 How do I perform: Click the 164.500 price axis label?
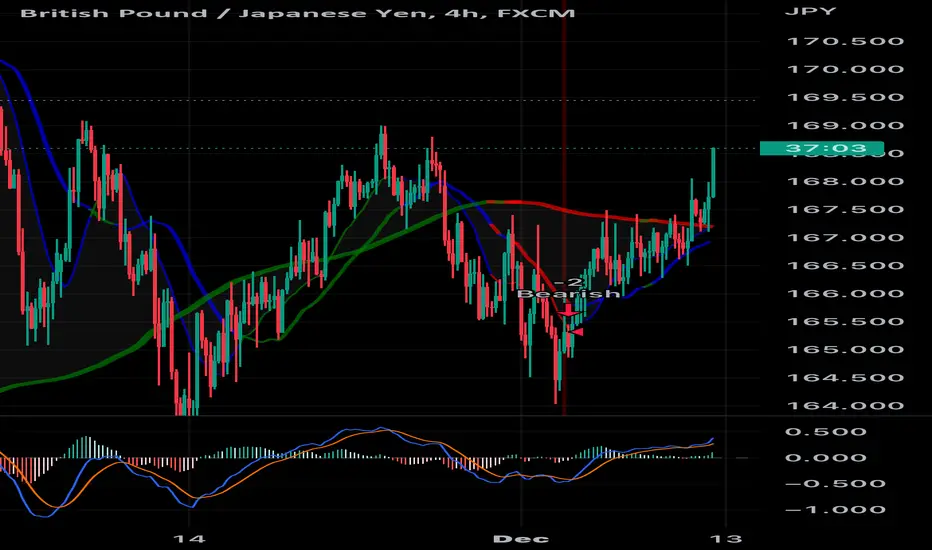845,378
